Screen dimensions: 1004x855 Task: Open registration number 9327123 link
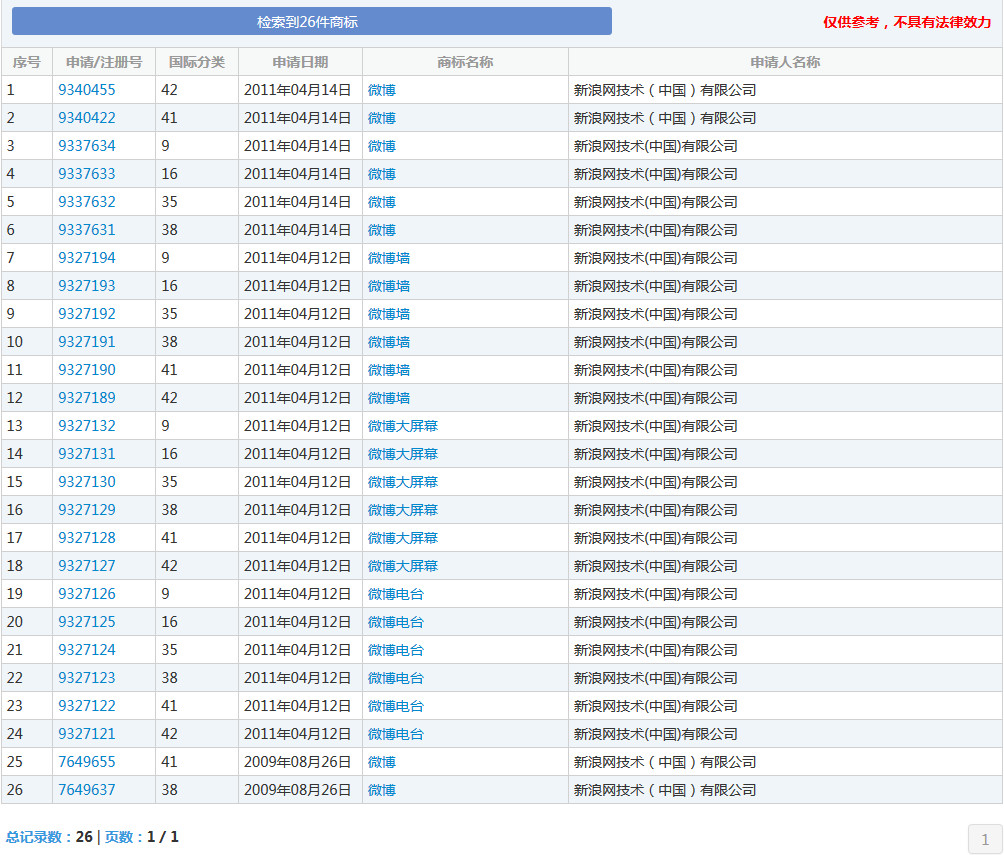coord(86,678)
